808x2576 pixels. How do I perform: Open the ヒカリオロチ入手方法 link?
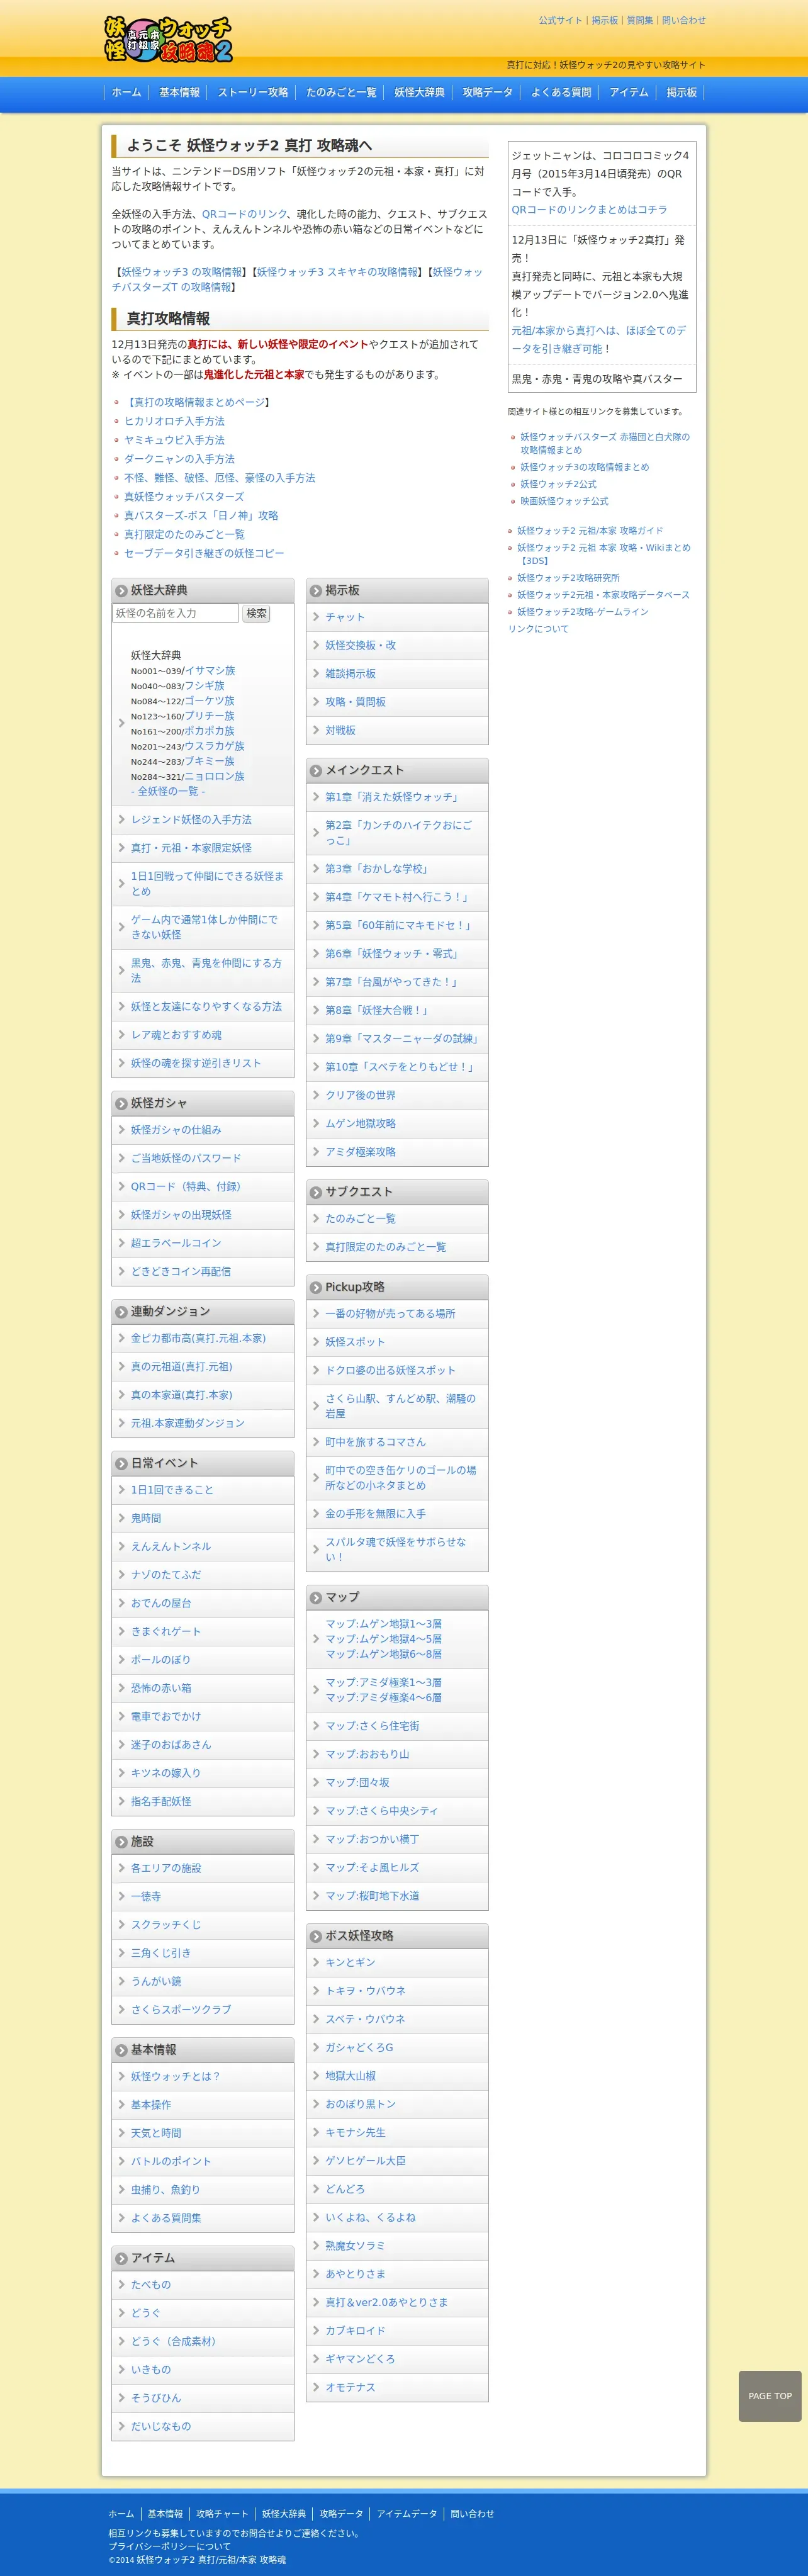(174, 421)
